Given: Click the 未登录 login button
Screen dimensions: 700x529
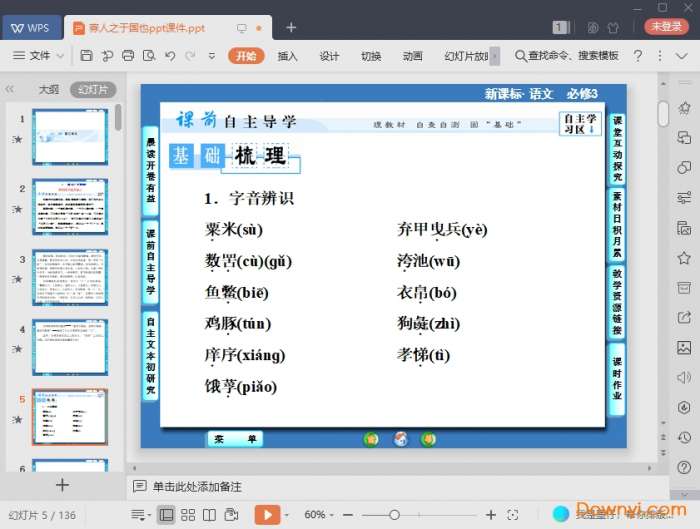Looking at the screenshot, I should 666,26.
